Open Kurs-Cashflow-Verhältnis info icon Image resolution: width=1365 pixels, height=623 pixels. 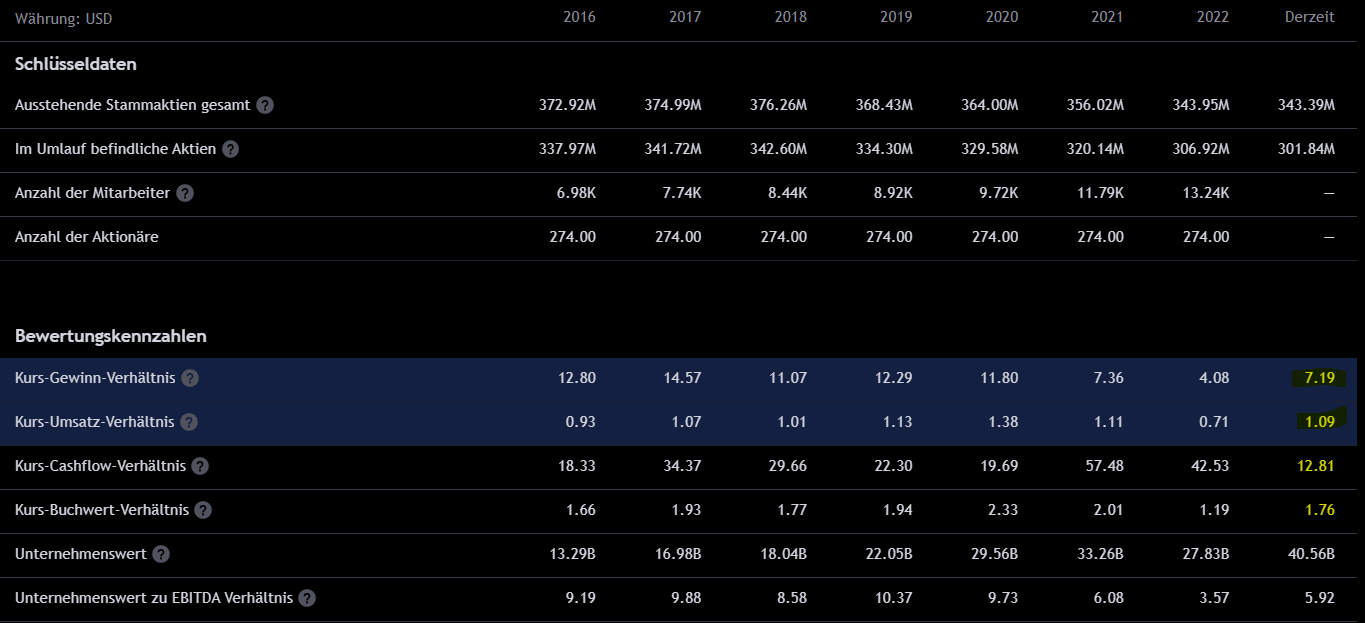coord(200,466)
